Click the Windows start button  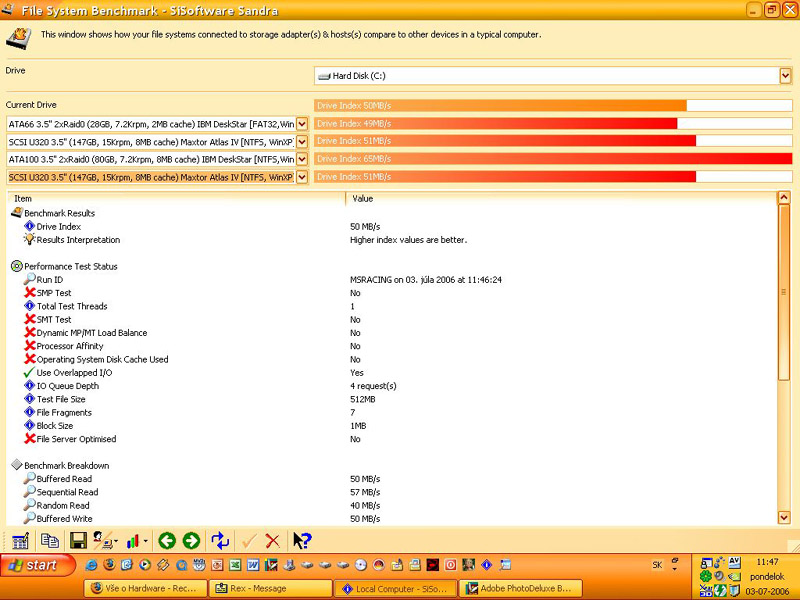point(37,565)
